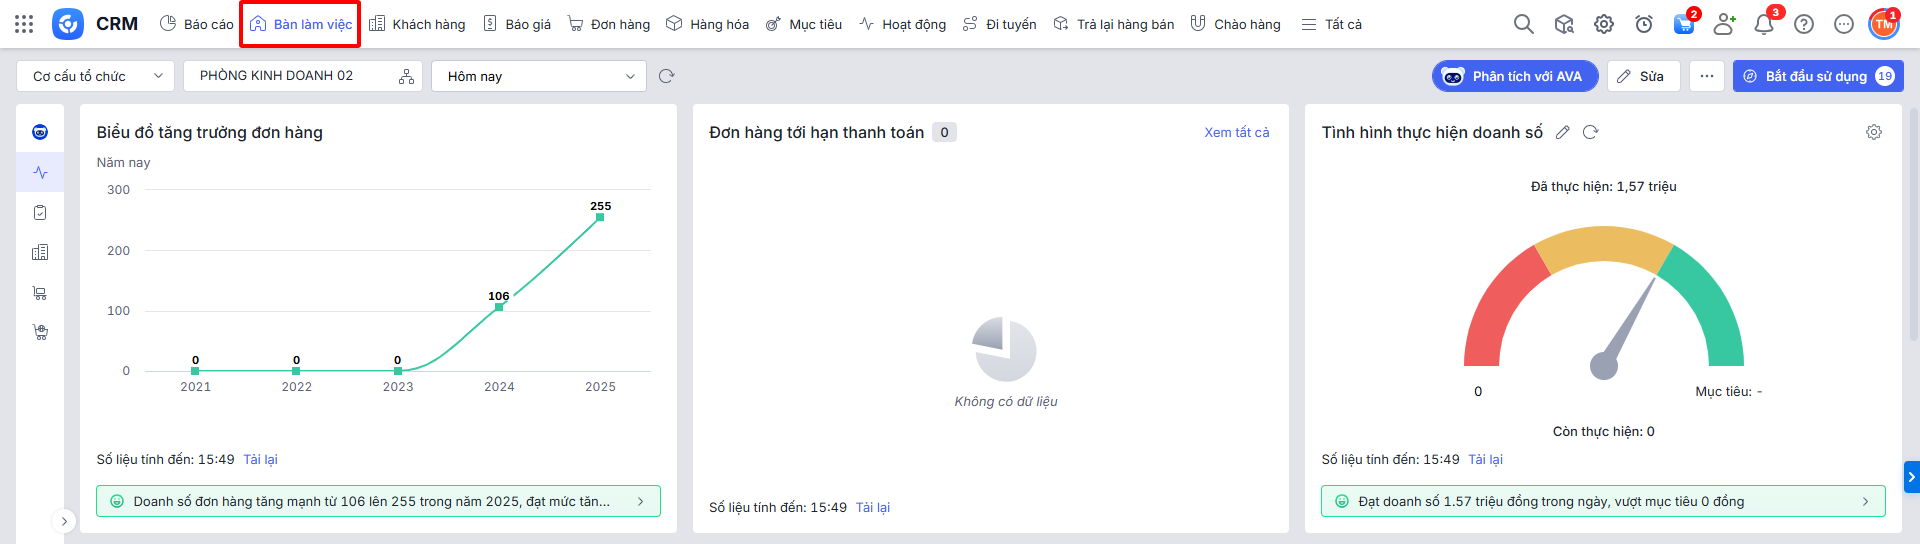This screenshot has height=544, width=1920.
Task: Open the Hôm nay time range dropdown
Action: pos(540,76)
